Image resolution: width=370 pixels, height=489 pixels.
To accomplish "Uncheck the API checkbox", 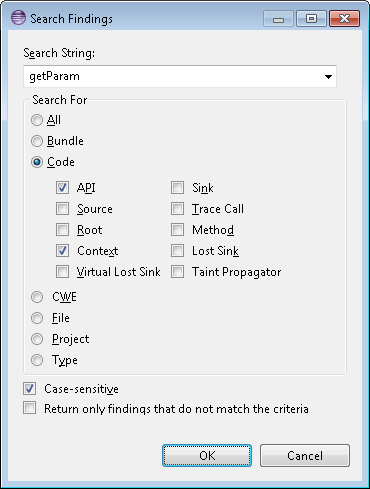I will (x=62, y=188).
